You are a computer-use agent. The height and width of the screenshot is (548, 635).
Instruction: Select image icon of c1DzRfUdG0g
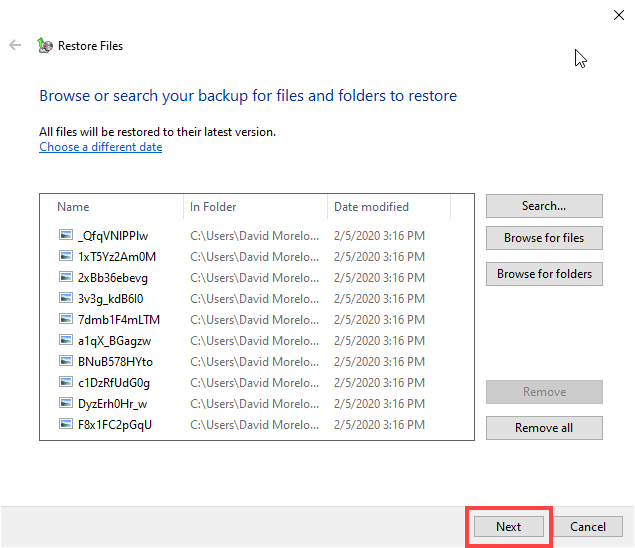point(66,382)
